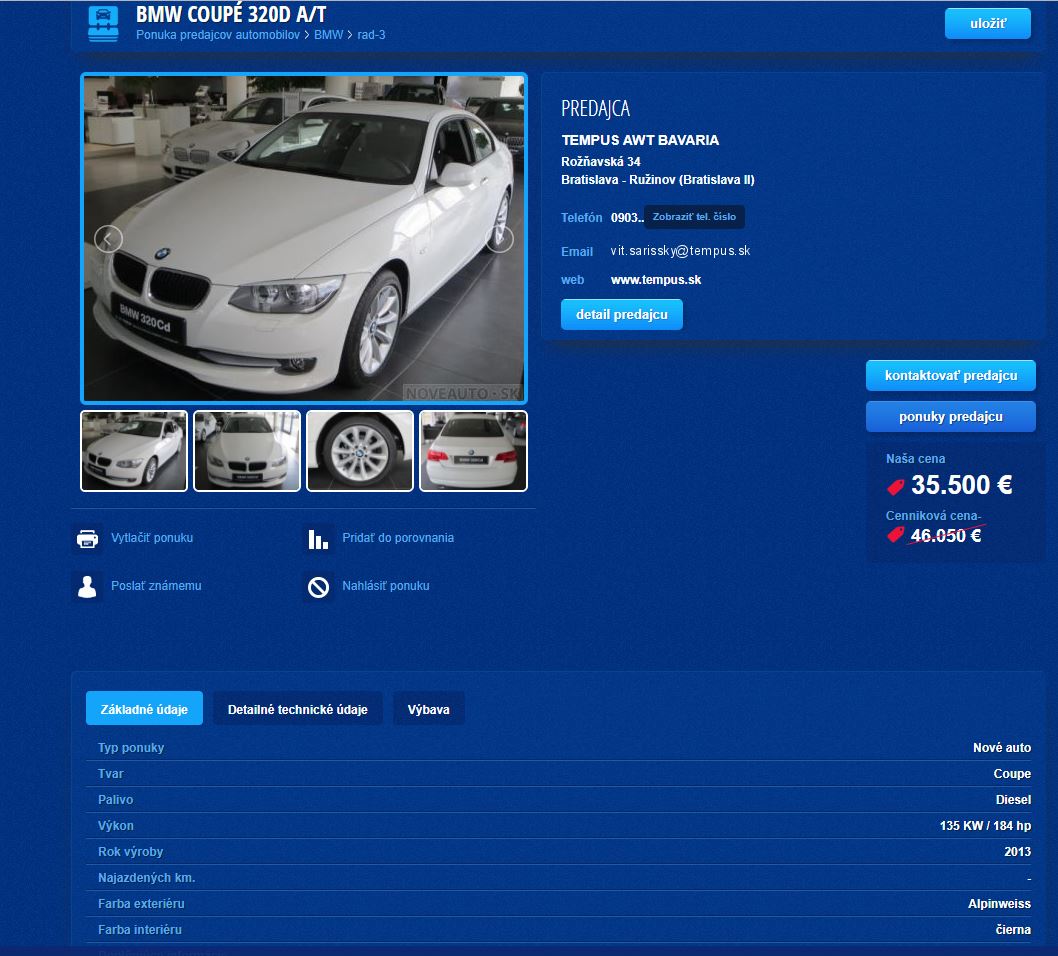
Task: Show the seller's phone number
Action: point(694,217)
